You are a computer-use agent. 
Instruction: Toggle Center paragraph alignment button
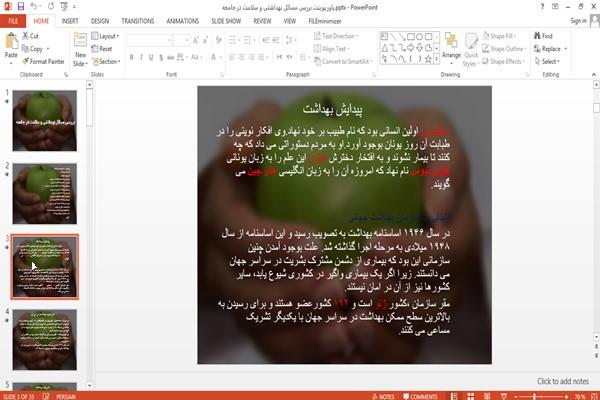[x=241, y=57]
